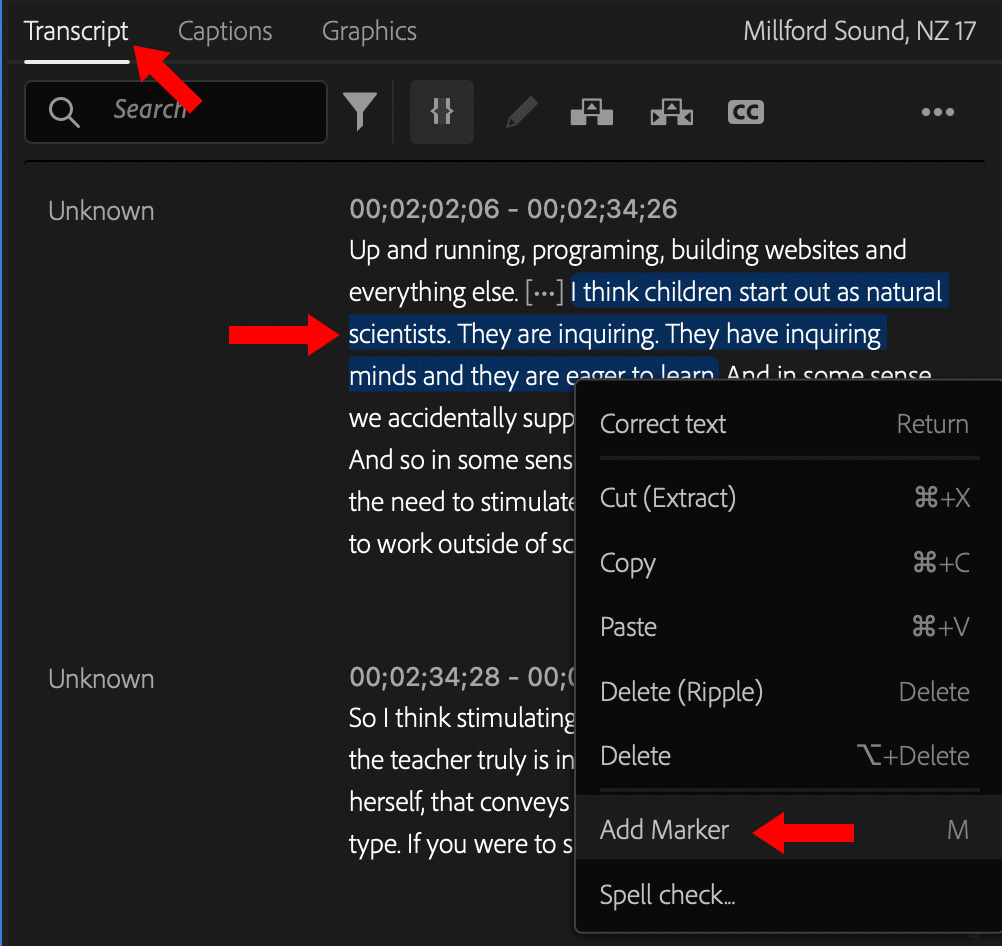Click Delete (Ripple) menu option
1002x946 pixels.
click(x=681, y=692)
